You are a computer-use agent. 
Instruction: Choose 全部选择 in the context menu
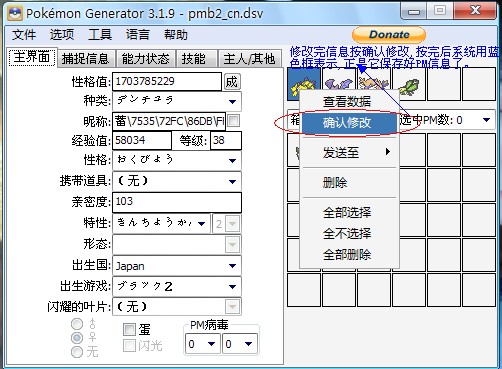[x=349, y=213]
